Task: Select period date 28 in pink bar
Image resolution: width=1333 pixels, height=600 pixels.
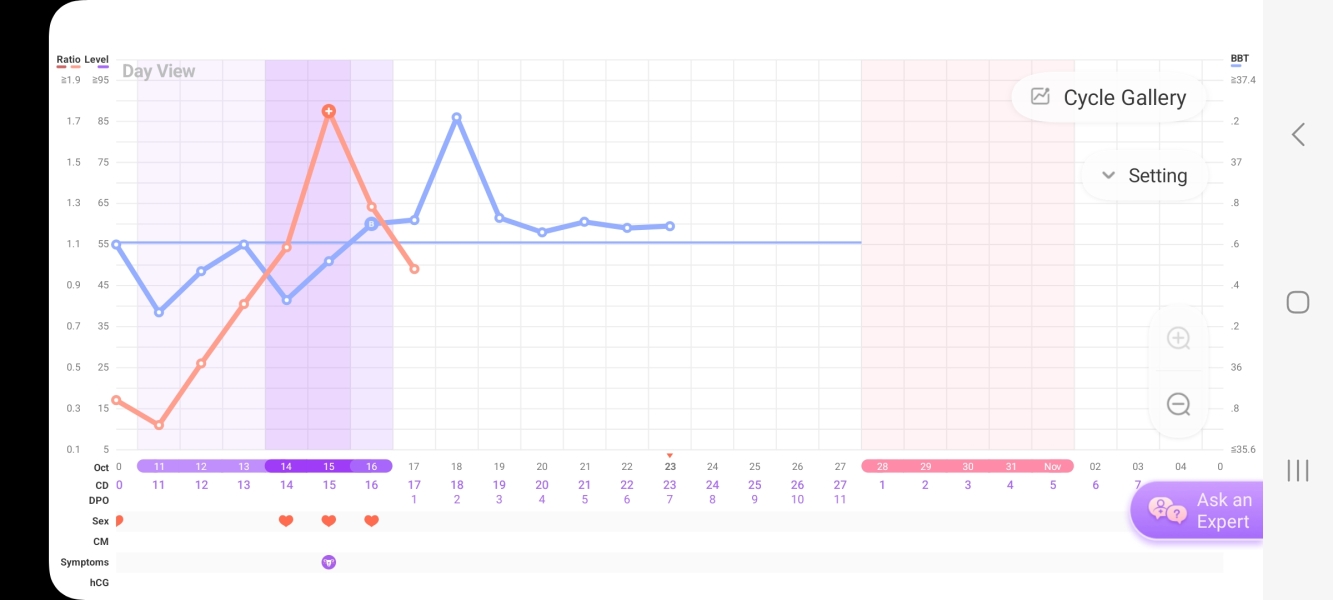Action: point(882,466)
